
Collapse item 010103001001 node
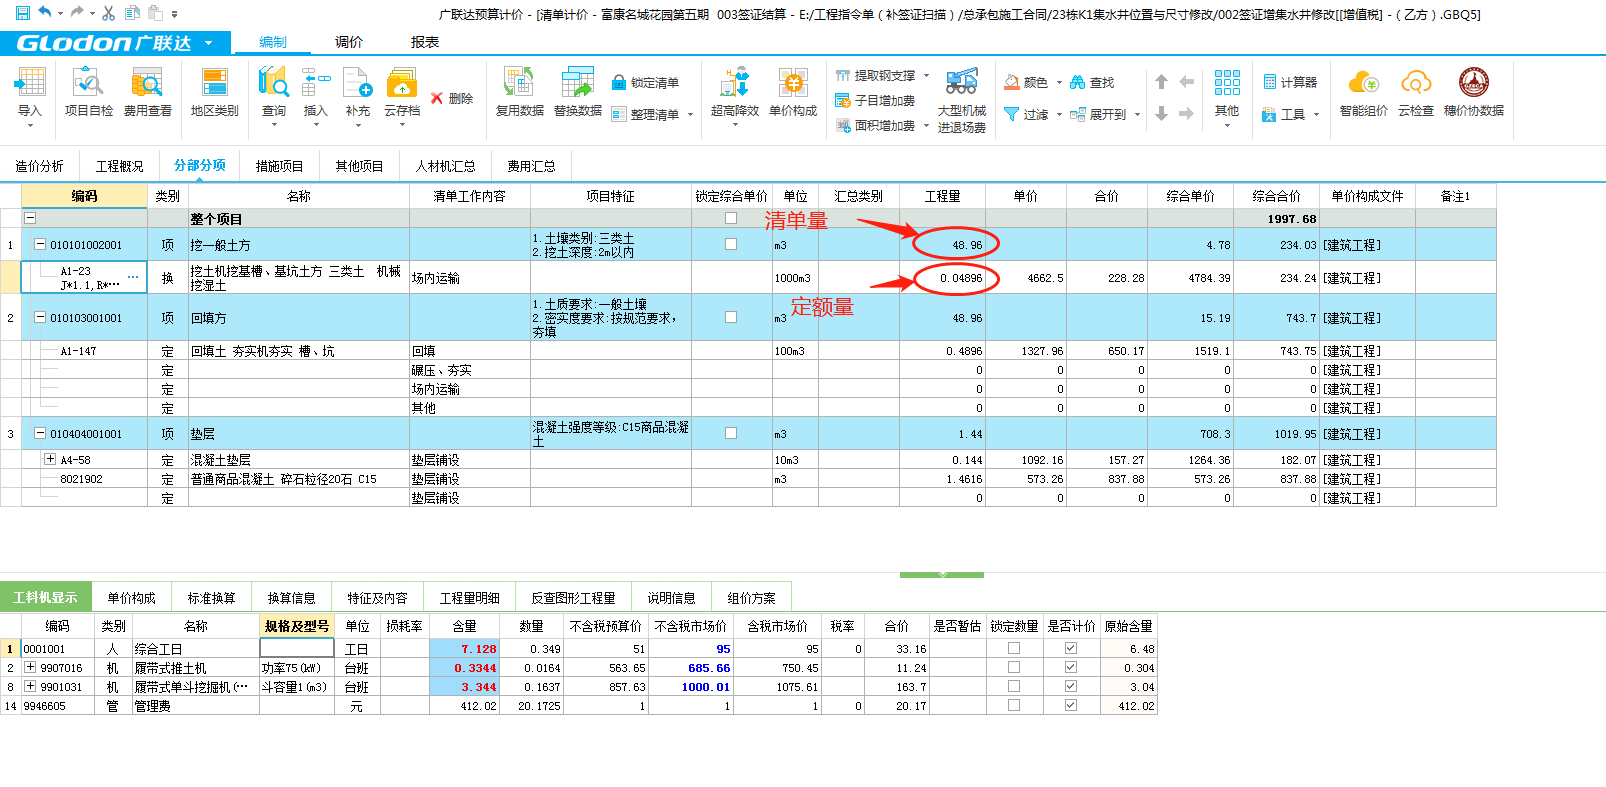(x=40, y=317)
